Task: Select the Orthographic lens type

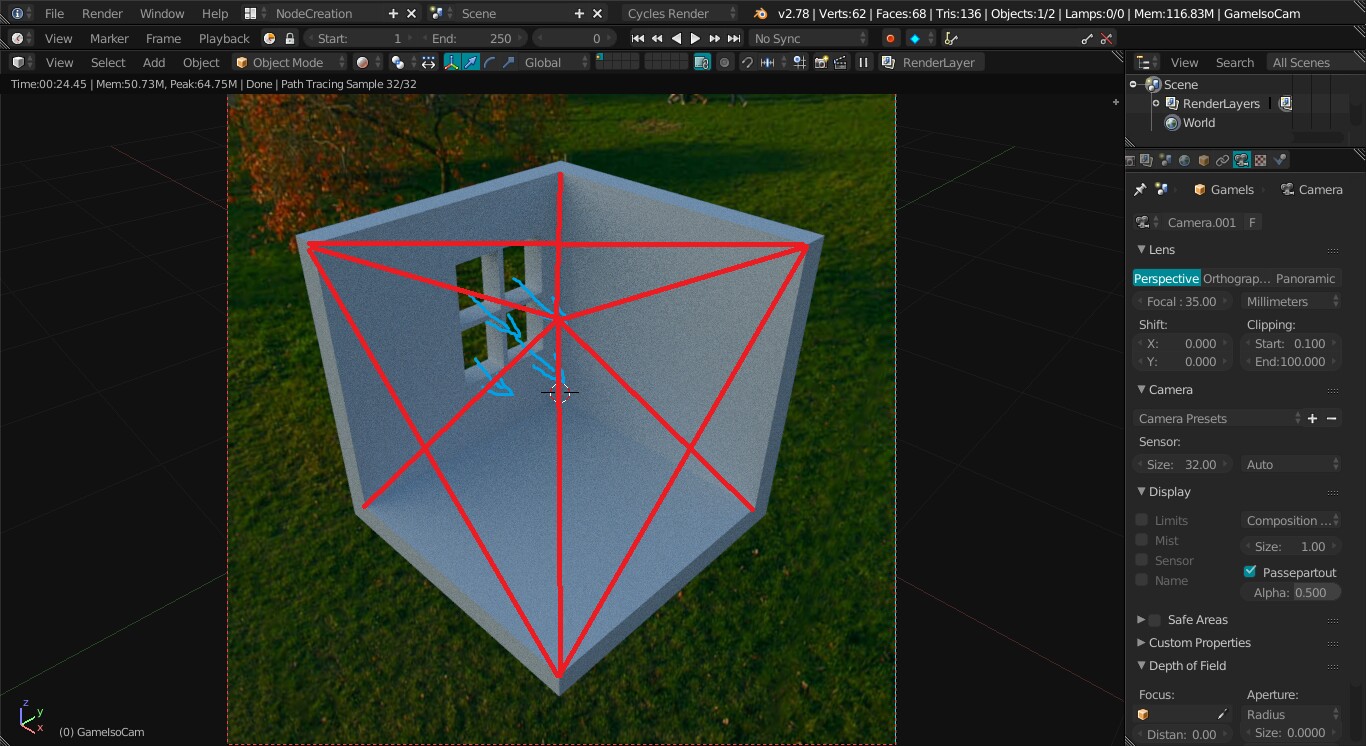Action: [1236, 278]
